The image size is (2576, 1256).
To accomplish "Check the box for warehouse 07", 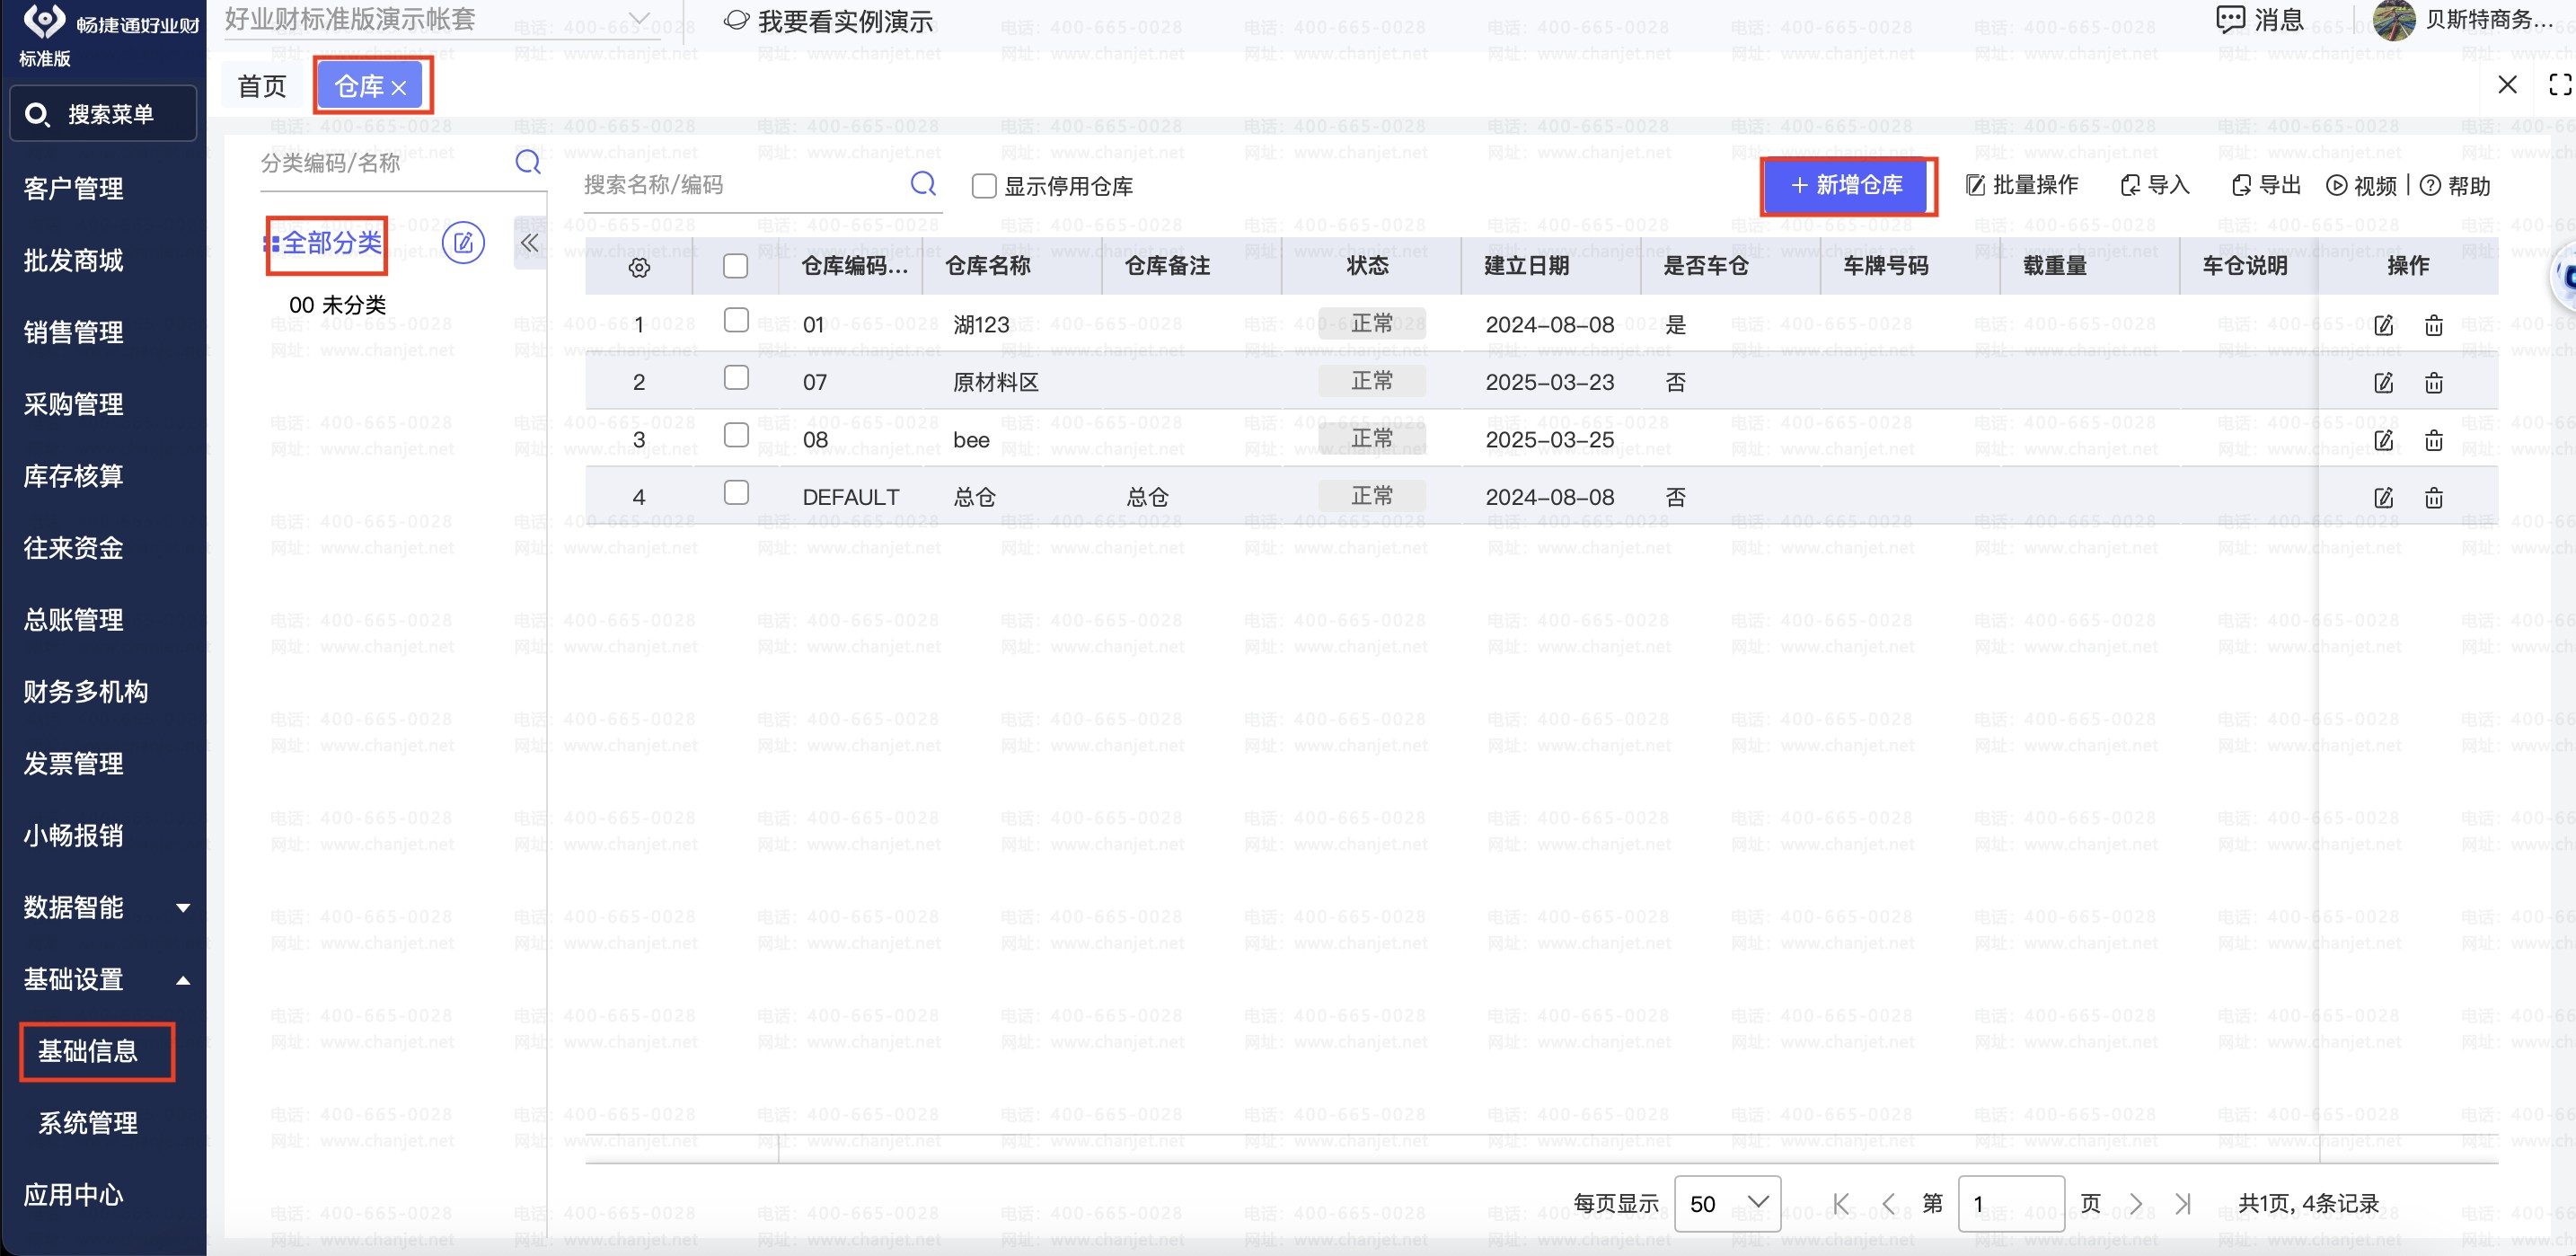I will click(736, 378).
